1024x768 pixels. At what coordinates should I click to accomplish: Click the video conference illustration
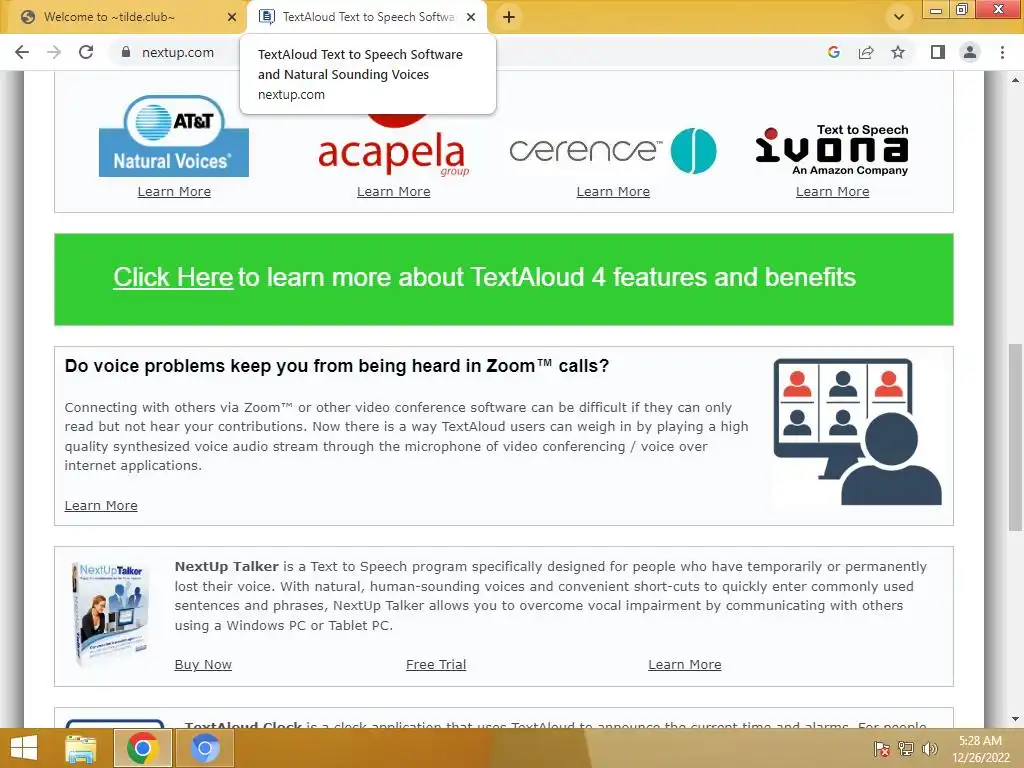tap(857, 432)
